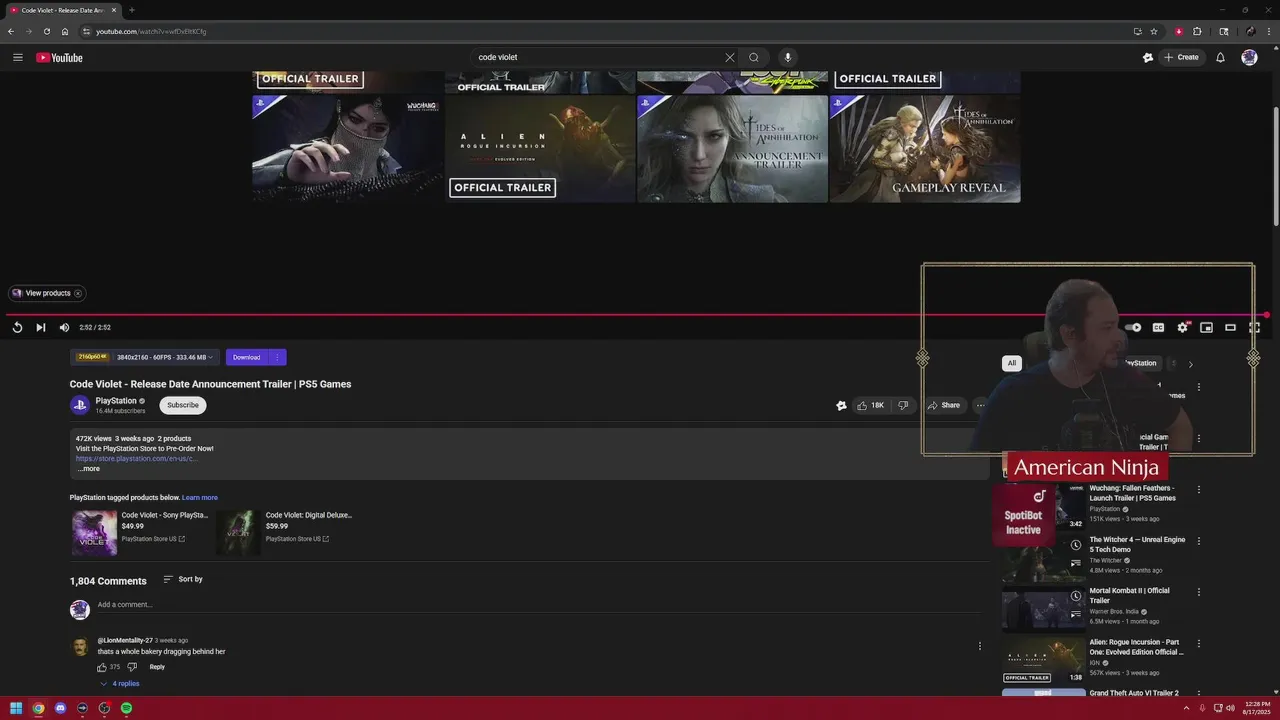Open the account avatar menu

click(x=1249, y=57)
